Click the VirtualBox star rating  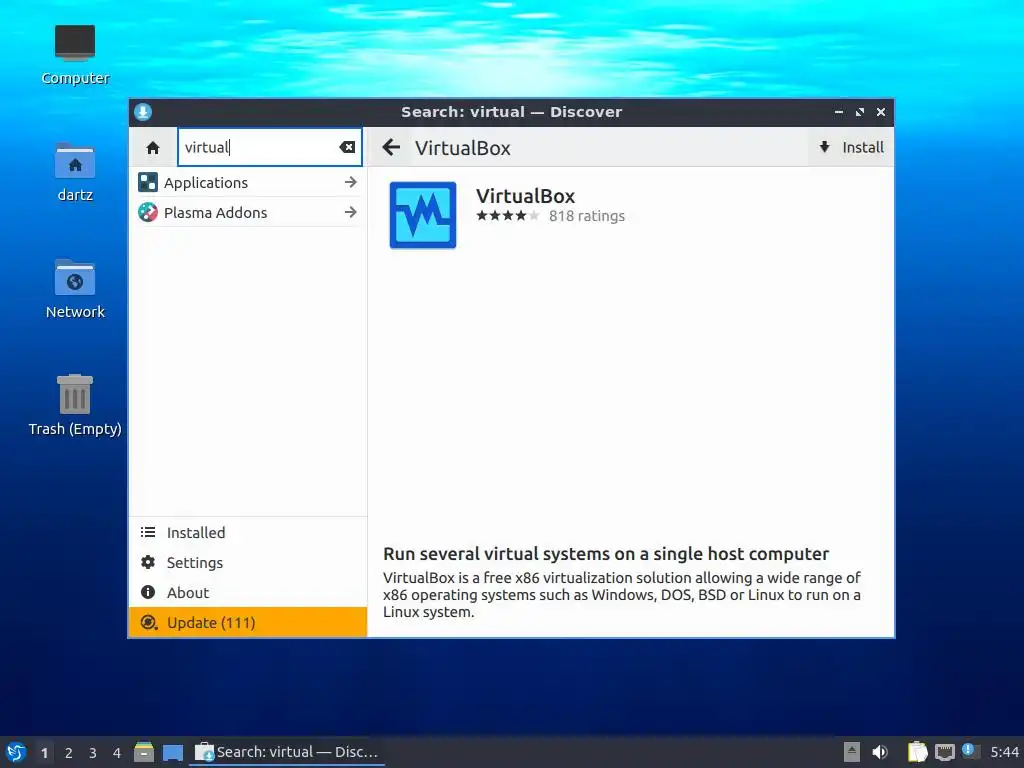507,216
